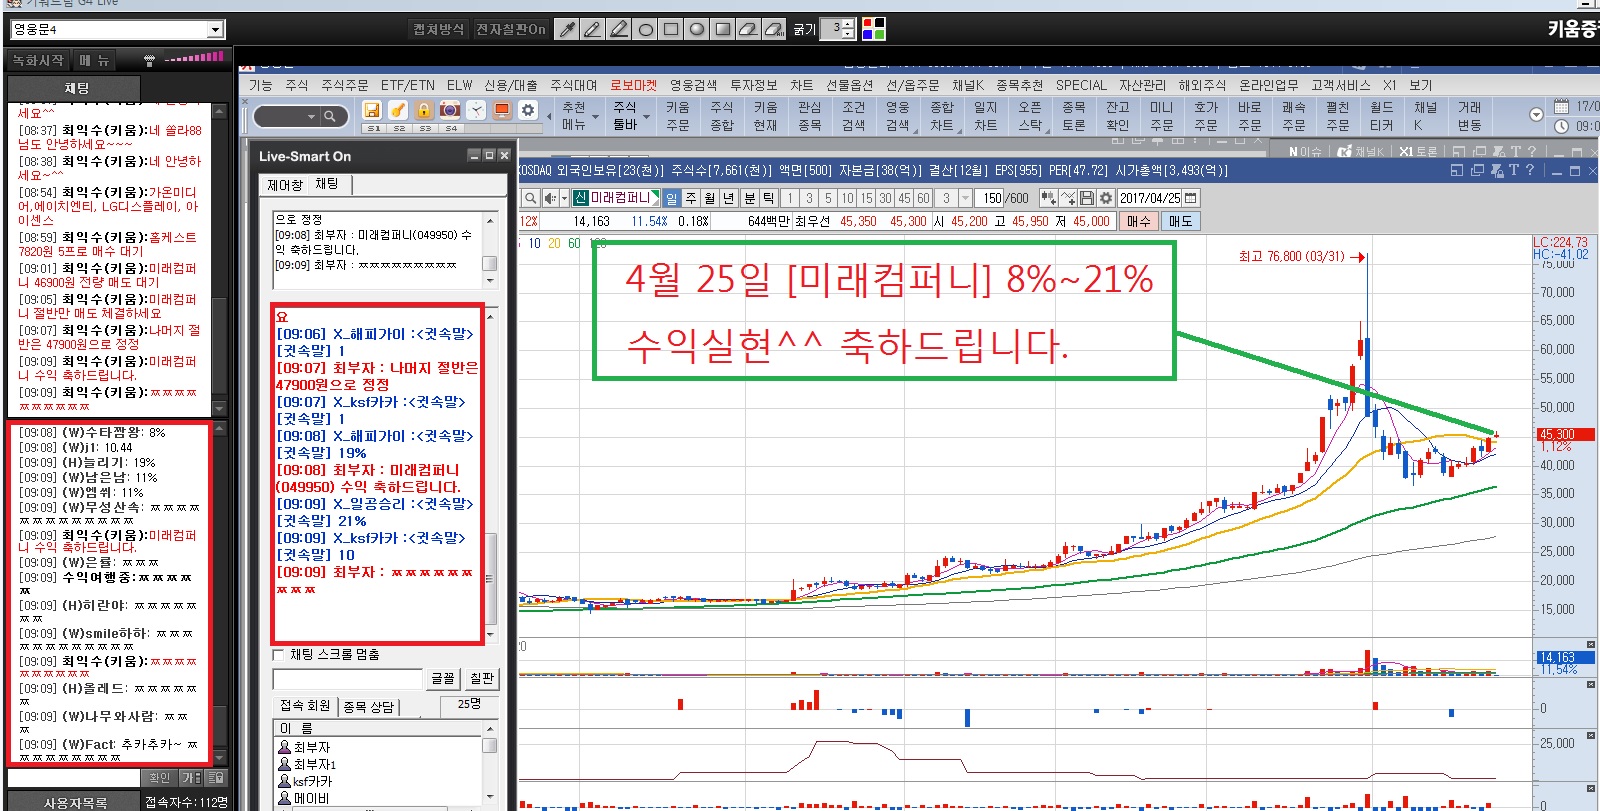Screen dimensions: 1600x811
Task: Click the padlock lock icon
Action: coord(424,110)
